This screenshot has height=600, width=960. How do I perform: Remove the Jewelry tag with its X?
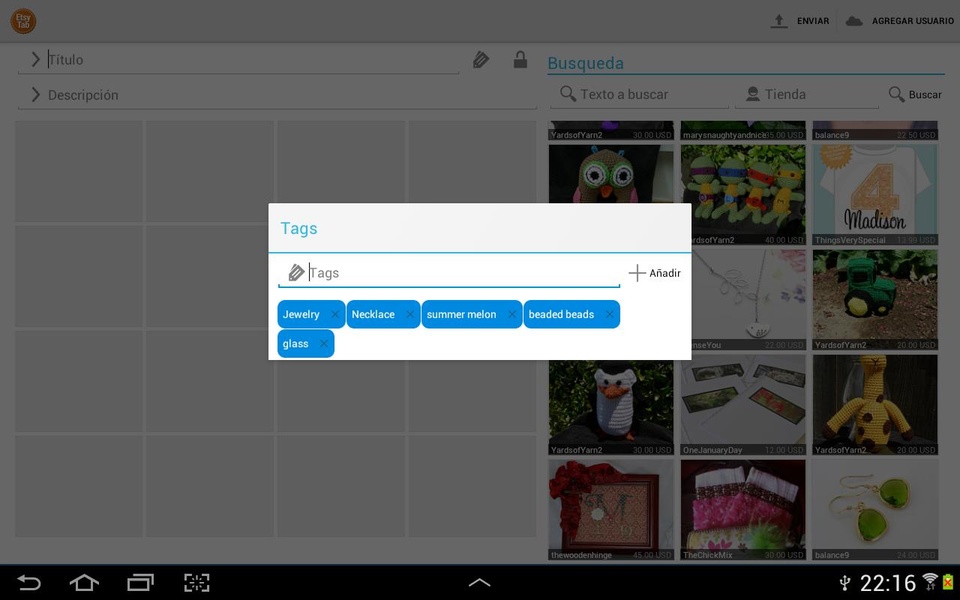[335, 314]
